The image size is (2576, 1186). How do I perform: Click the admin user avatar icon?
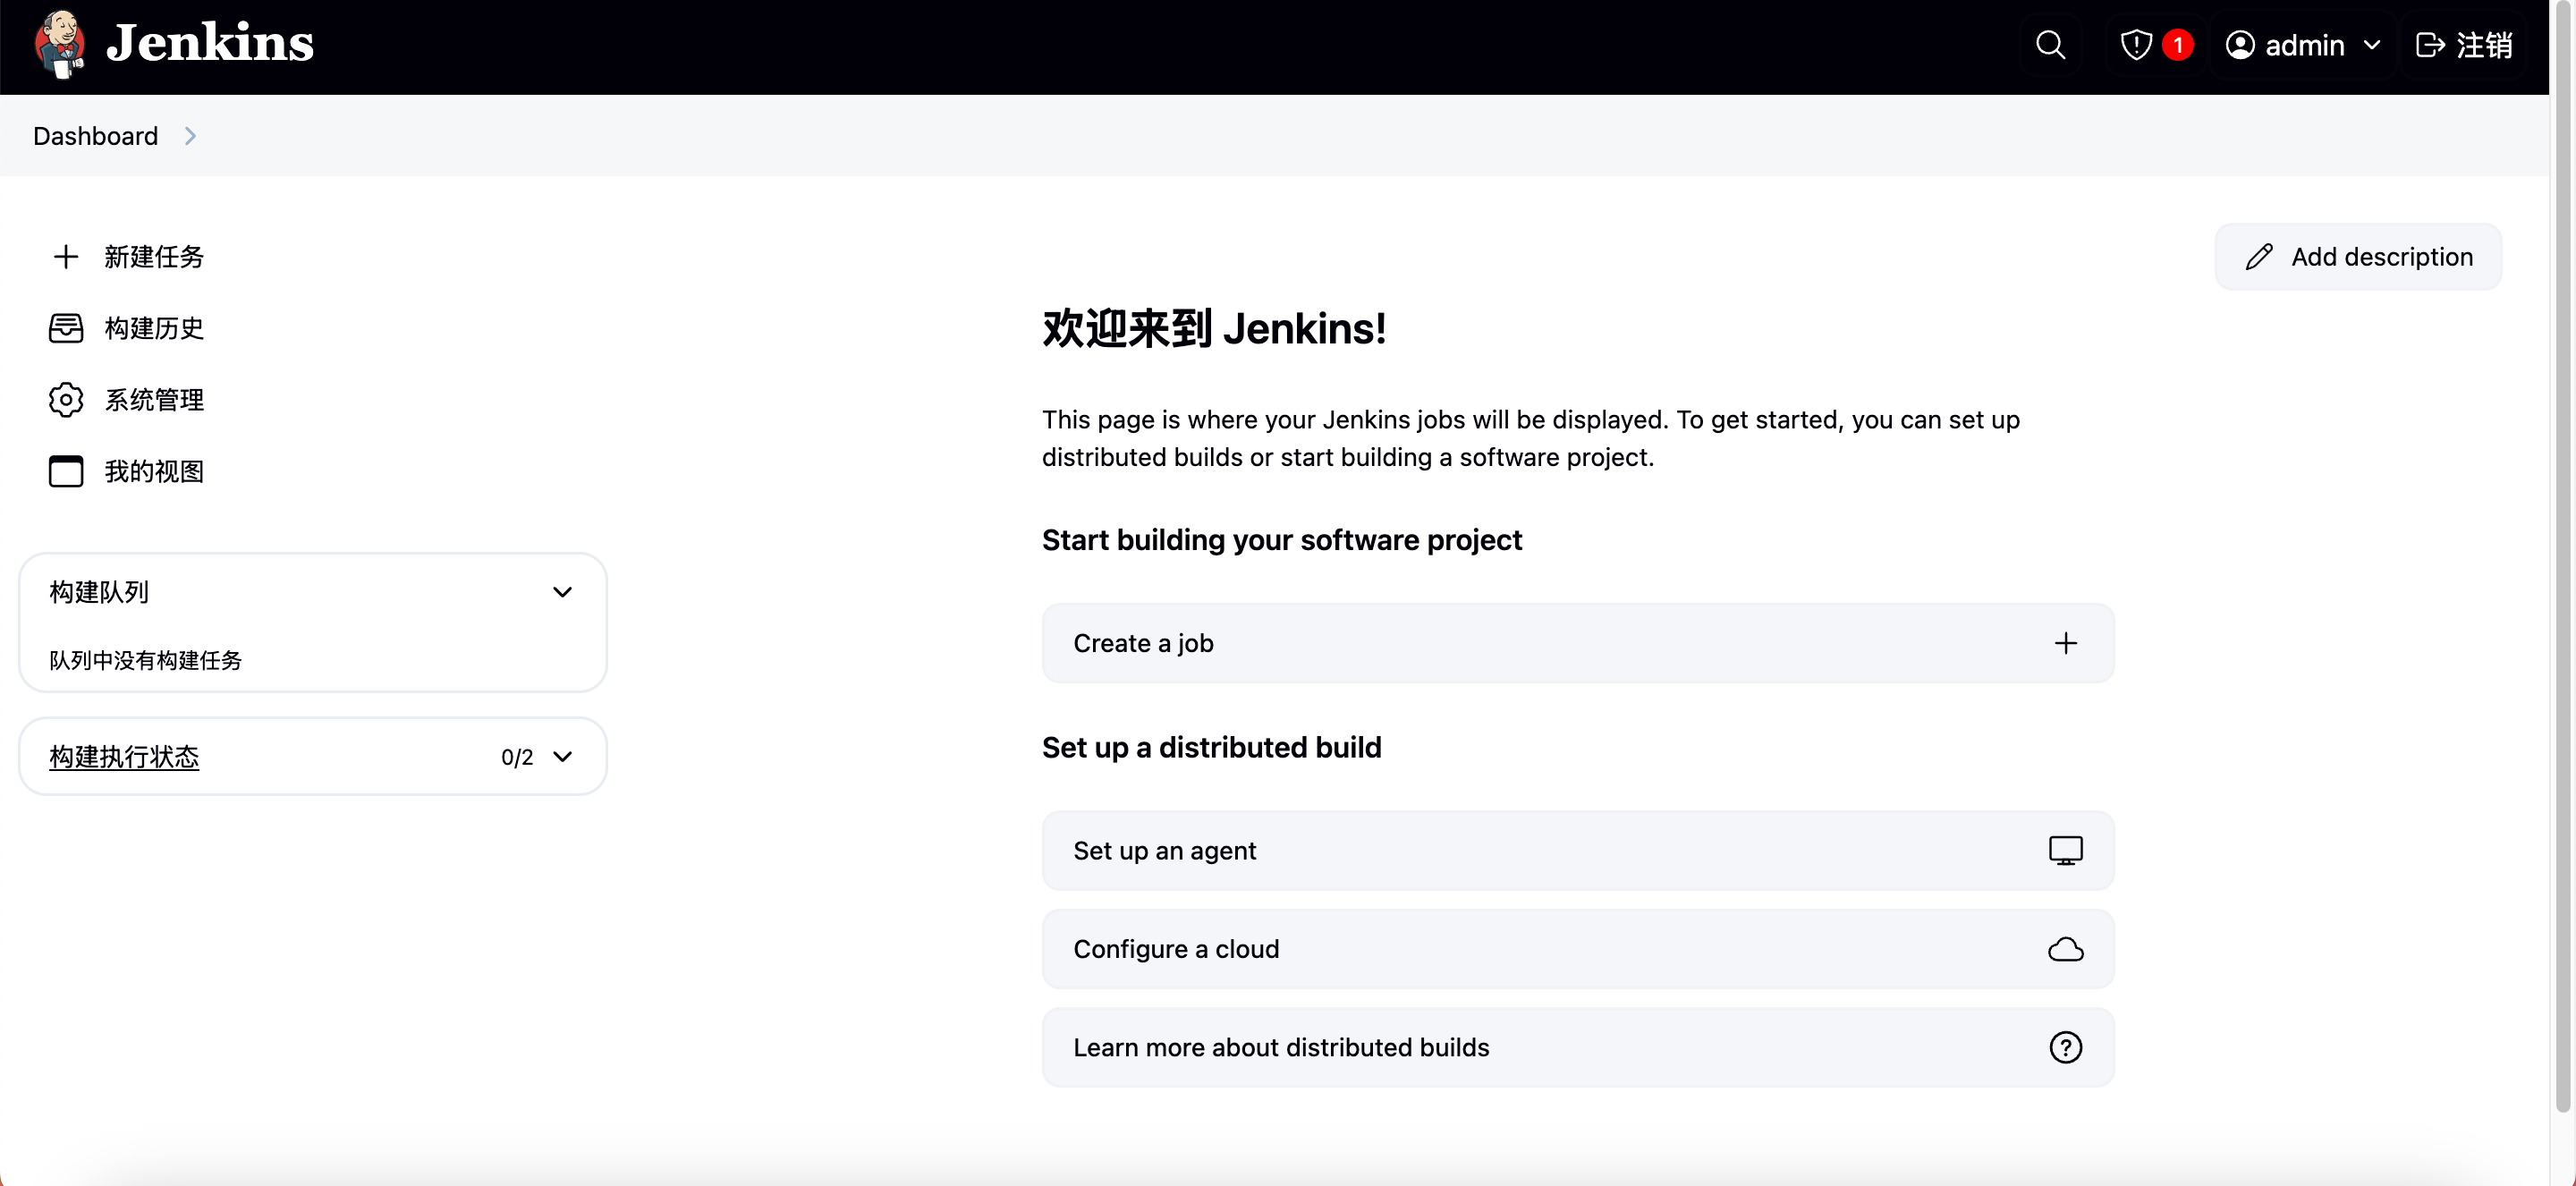(x=2240, y=45)
